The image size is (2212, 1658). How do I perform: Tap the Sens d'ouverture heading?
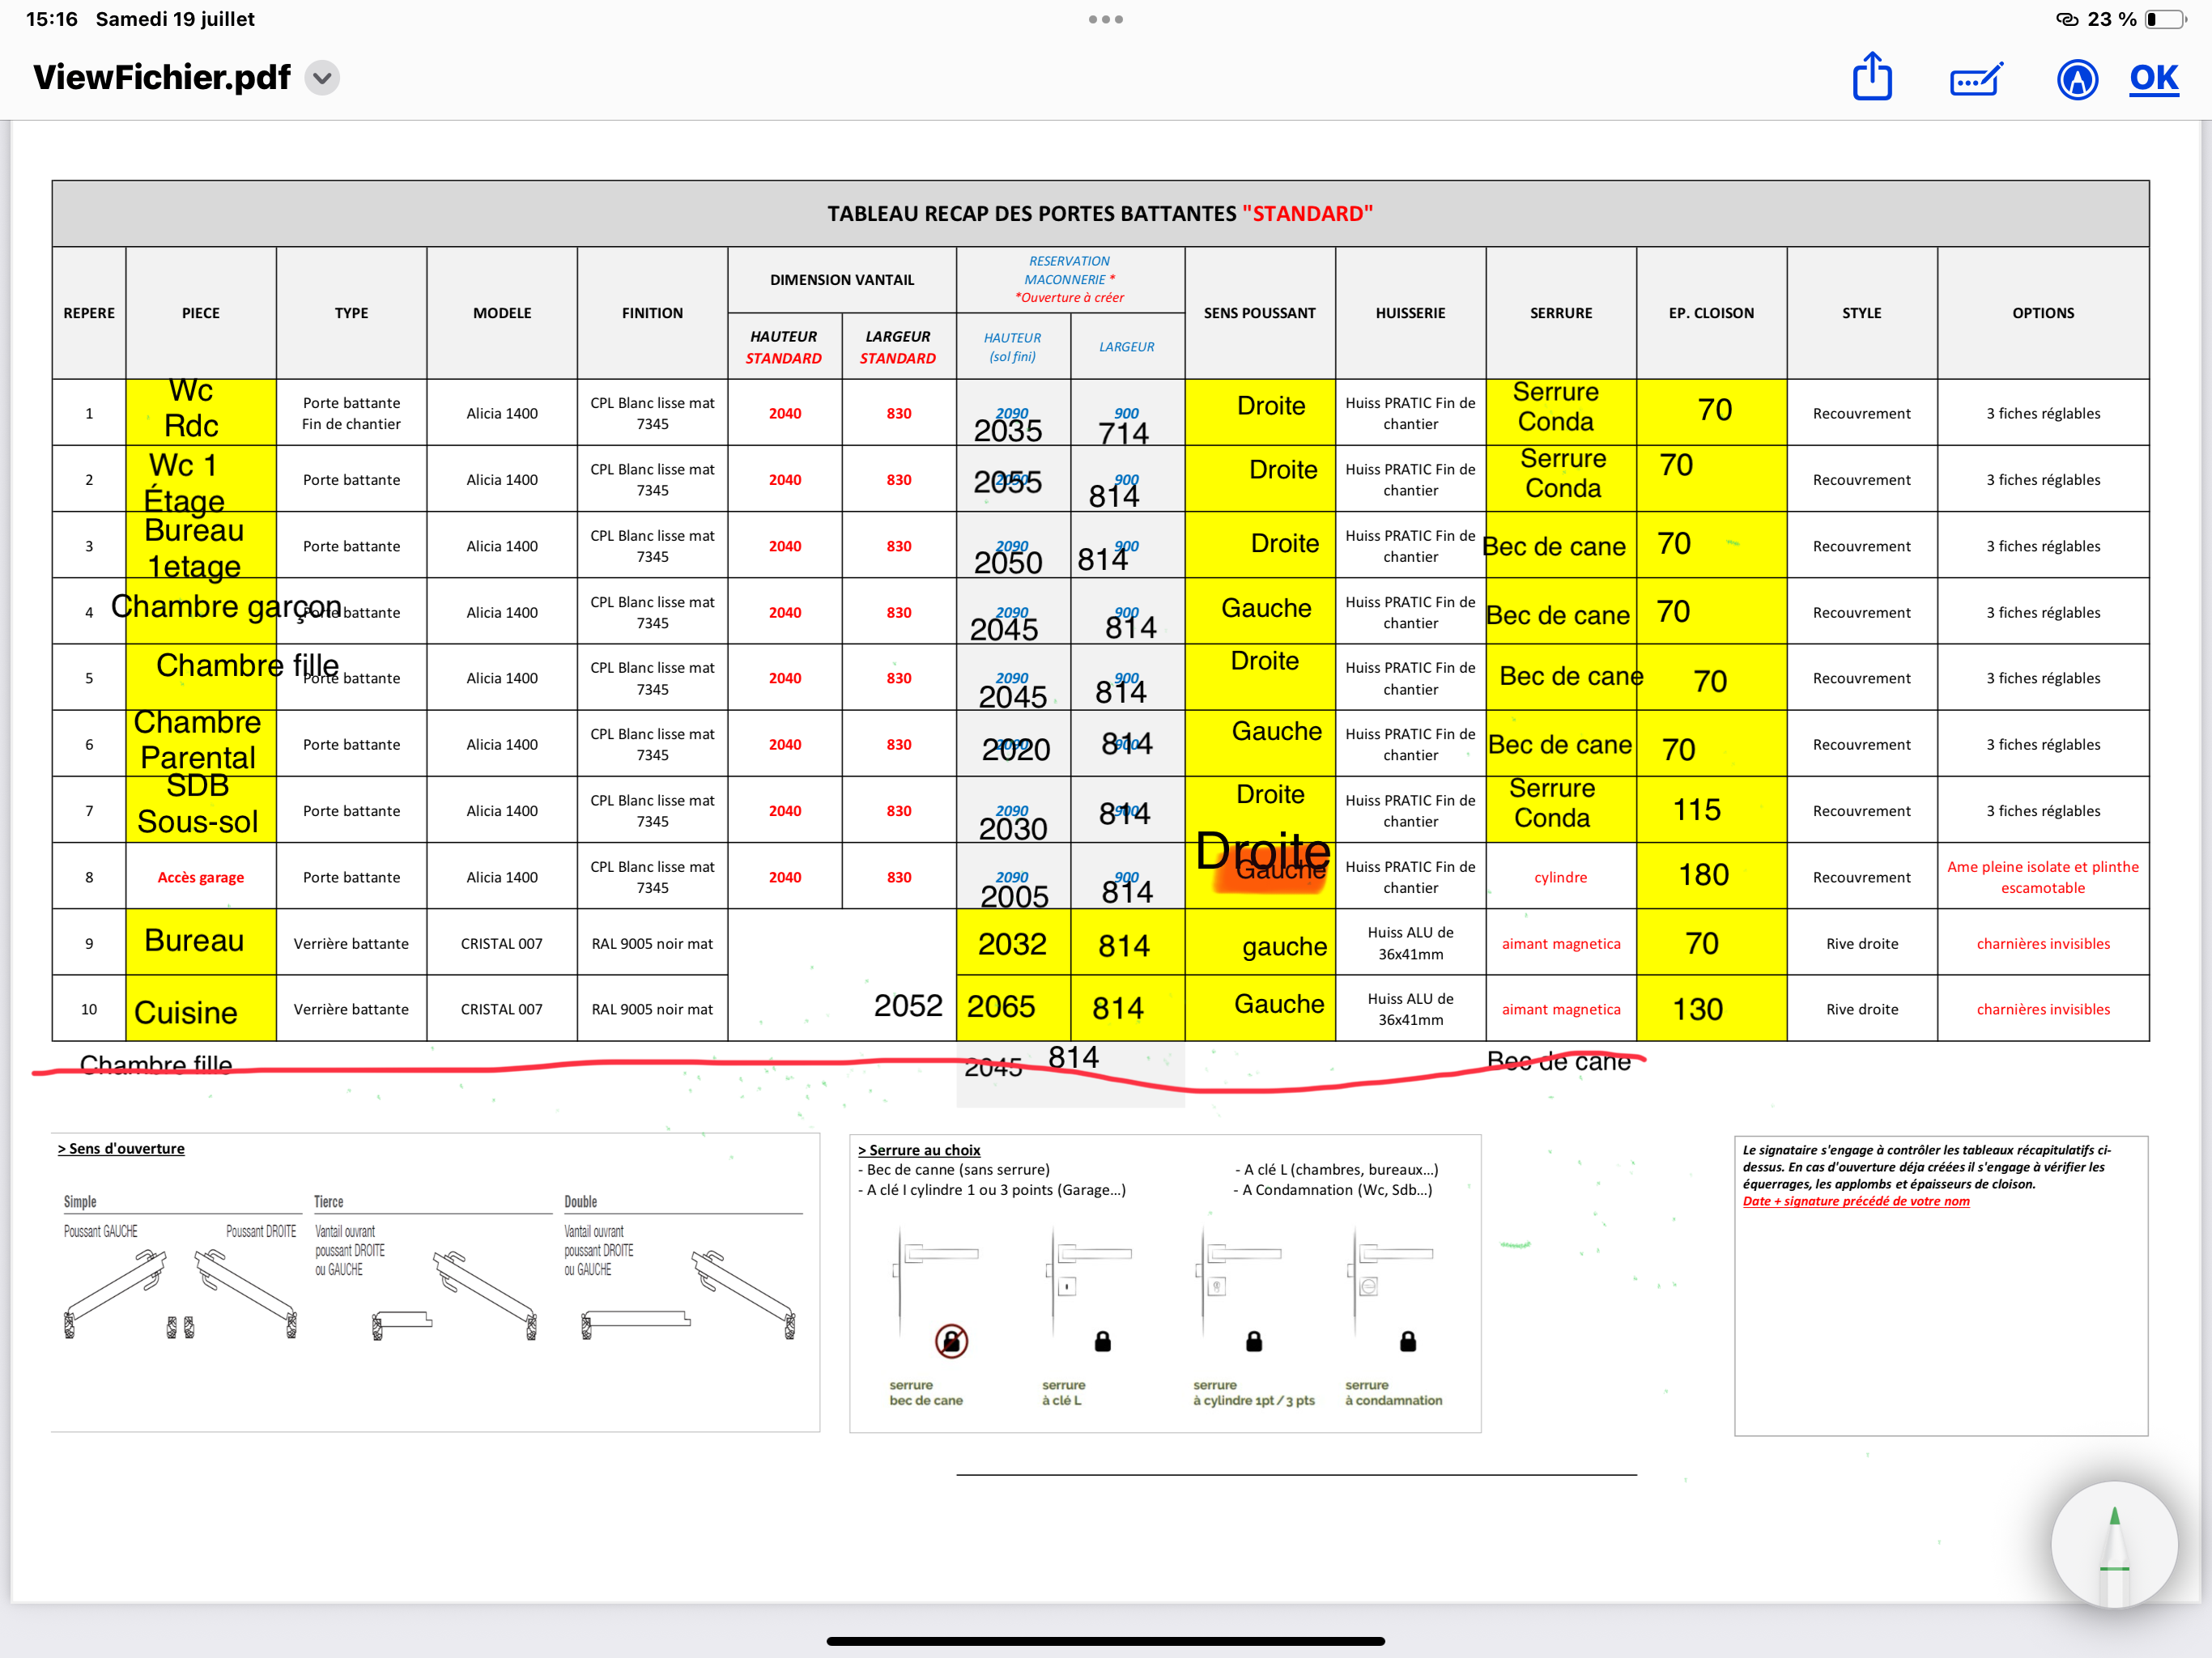point(121,1148)
